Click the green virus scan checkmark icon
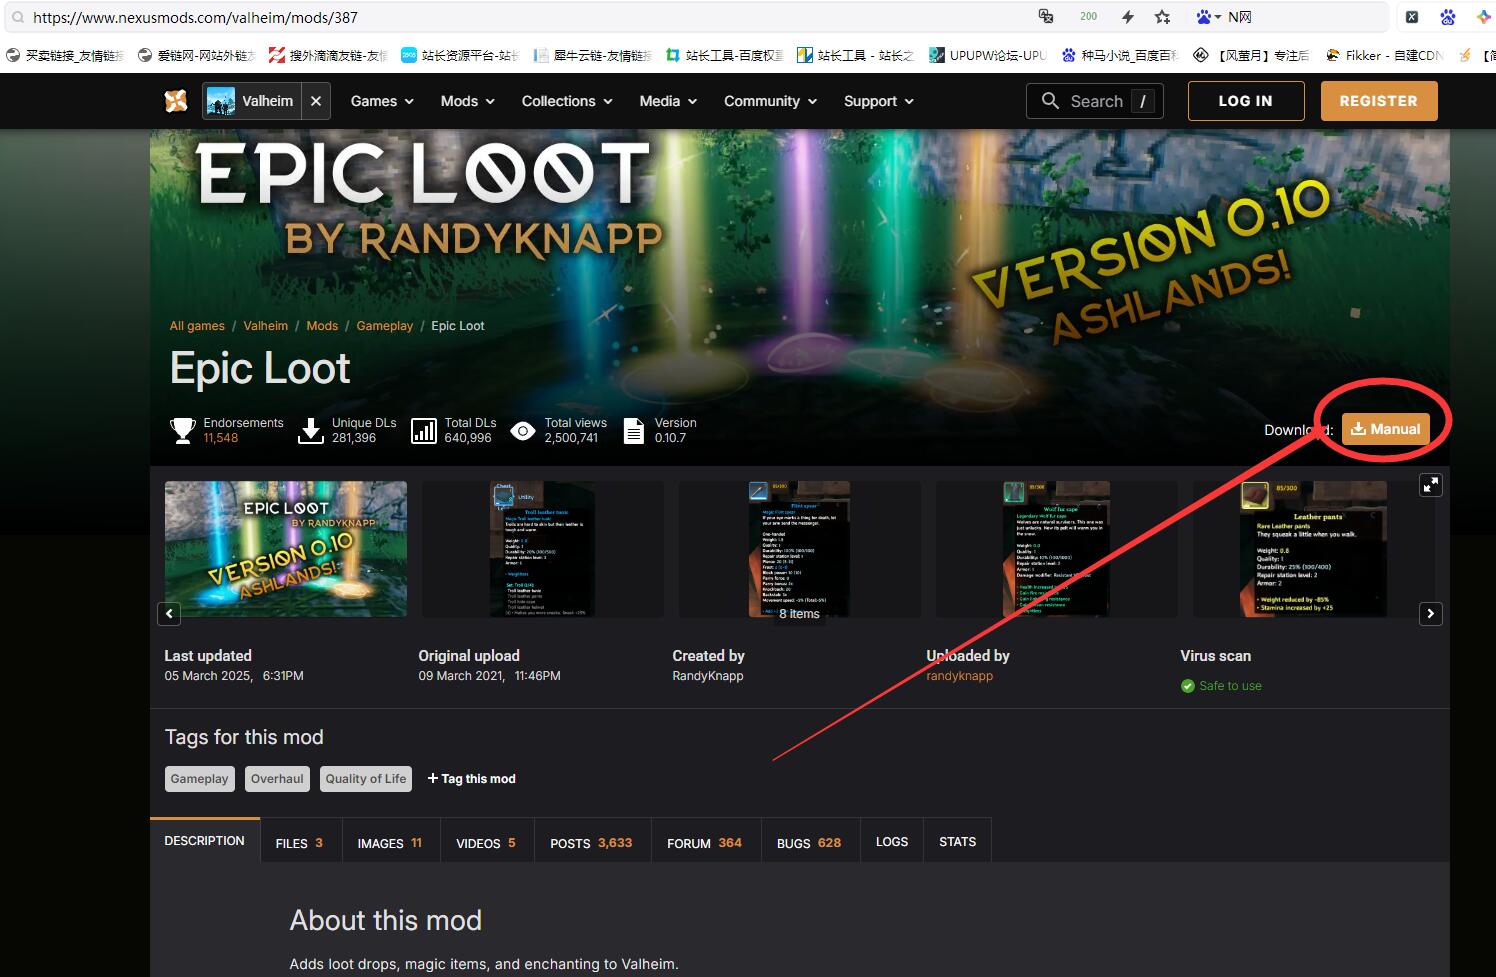1496x977 pixels. coord(1188,686)
